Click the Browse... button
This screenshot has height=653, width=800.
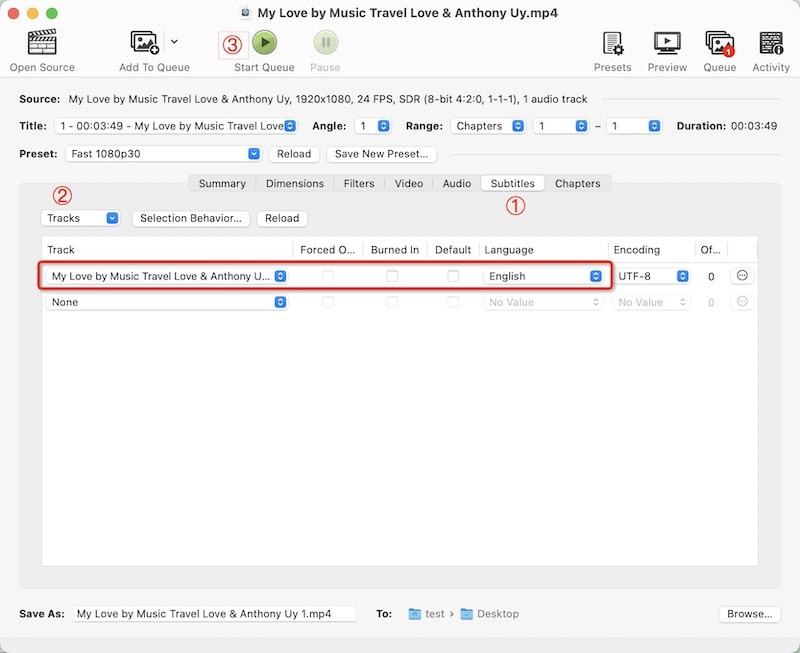[x=748, y=614]
